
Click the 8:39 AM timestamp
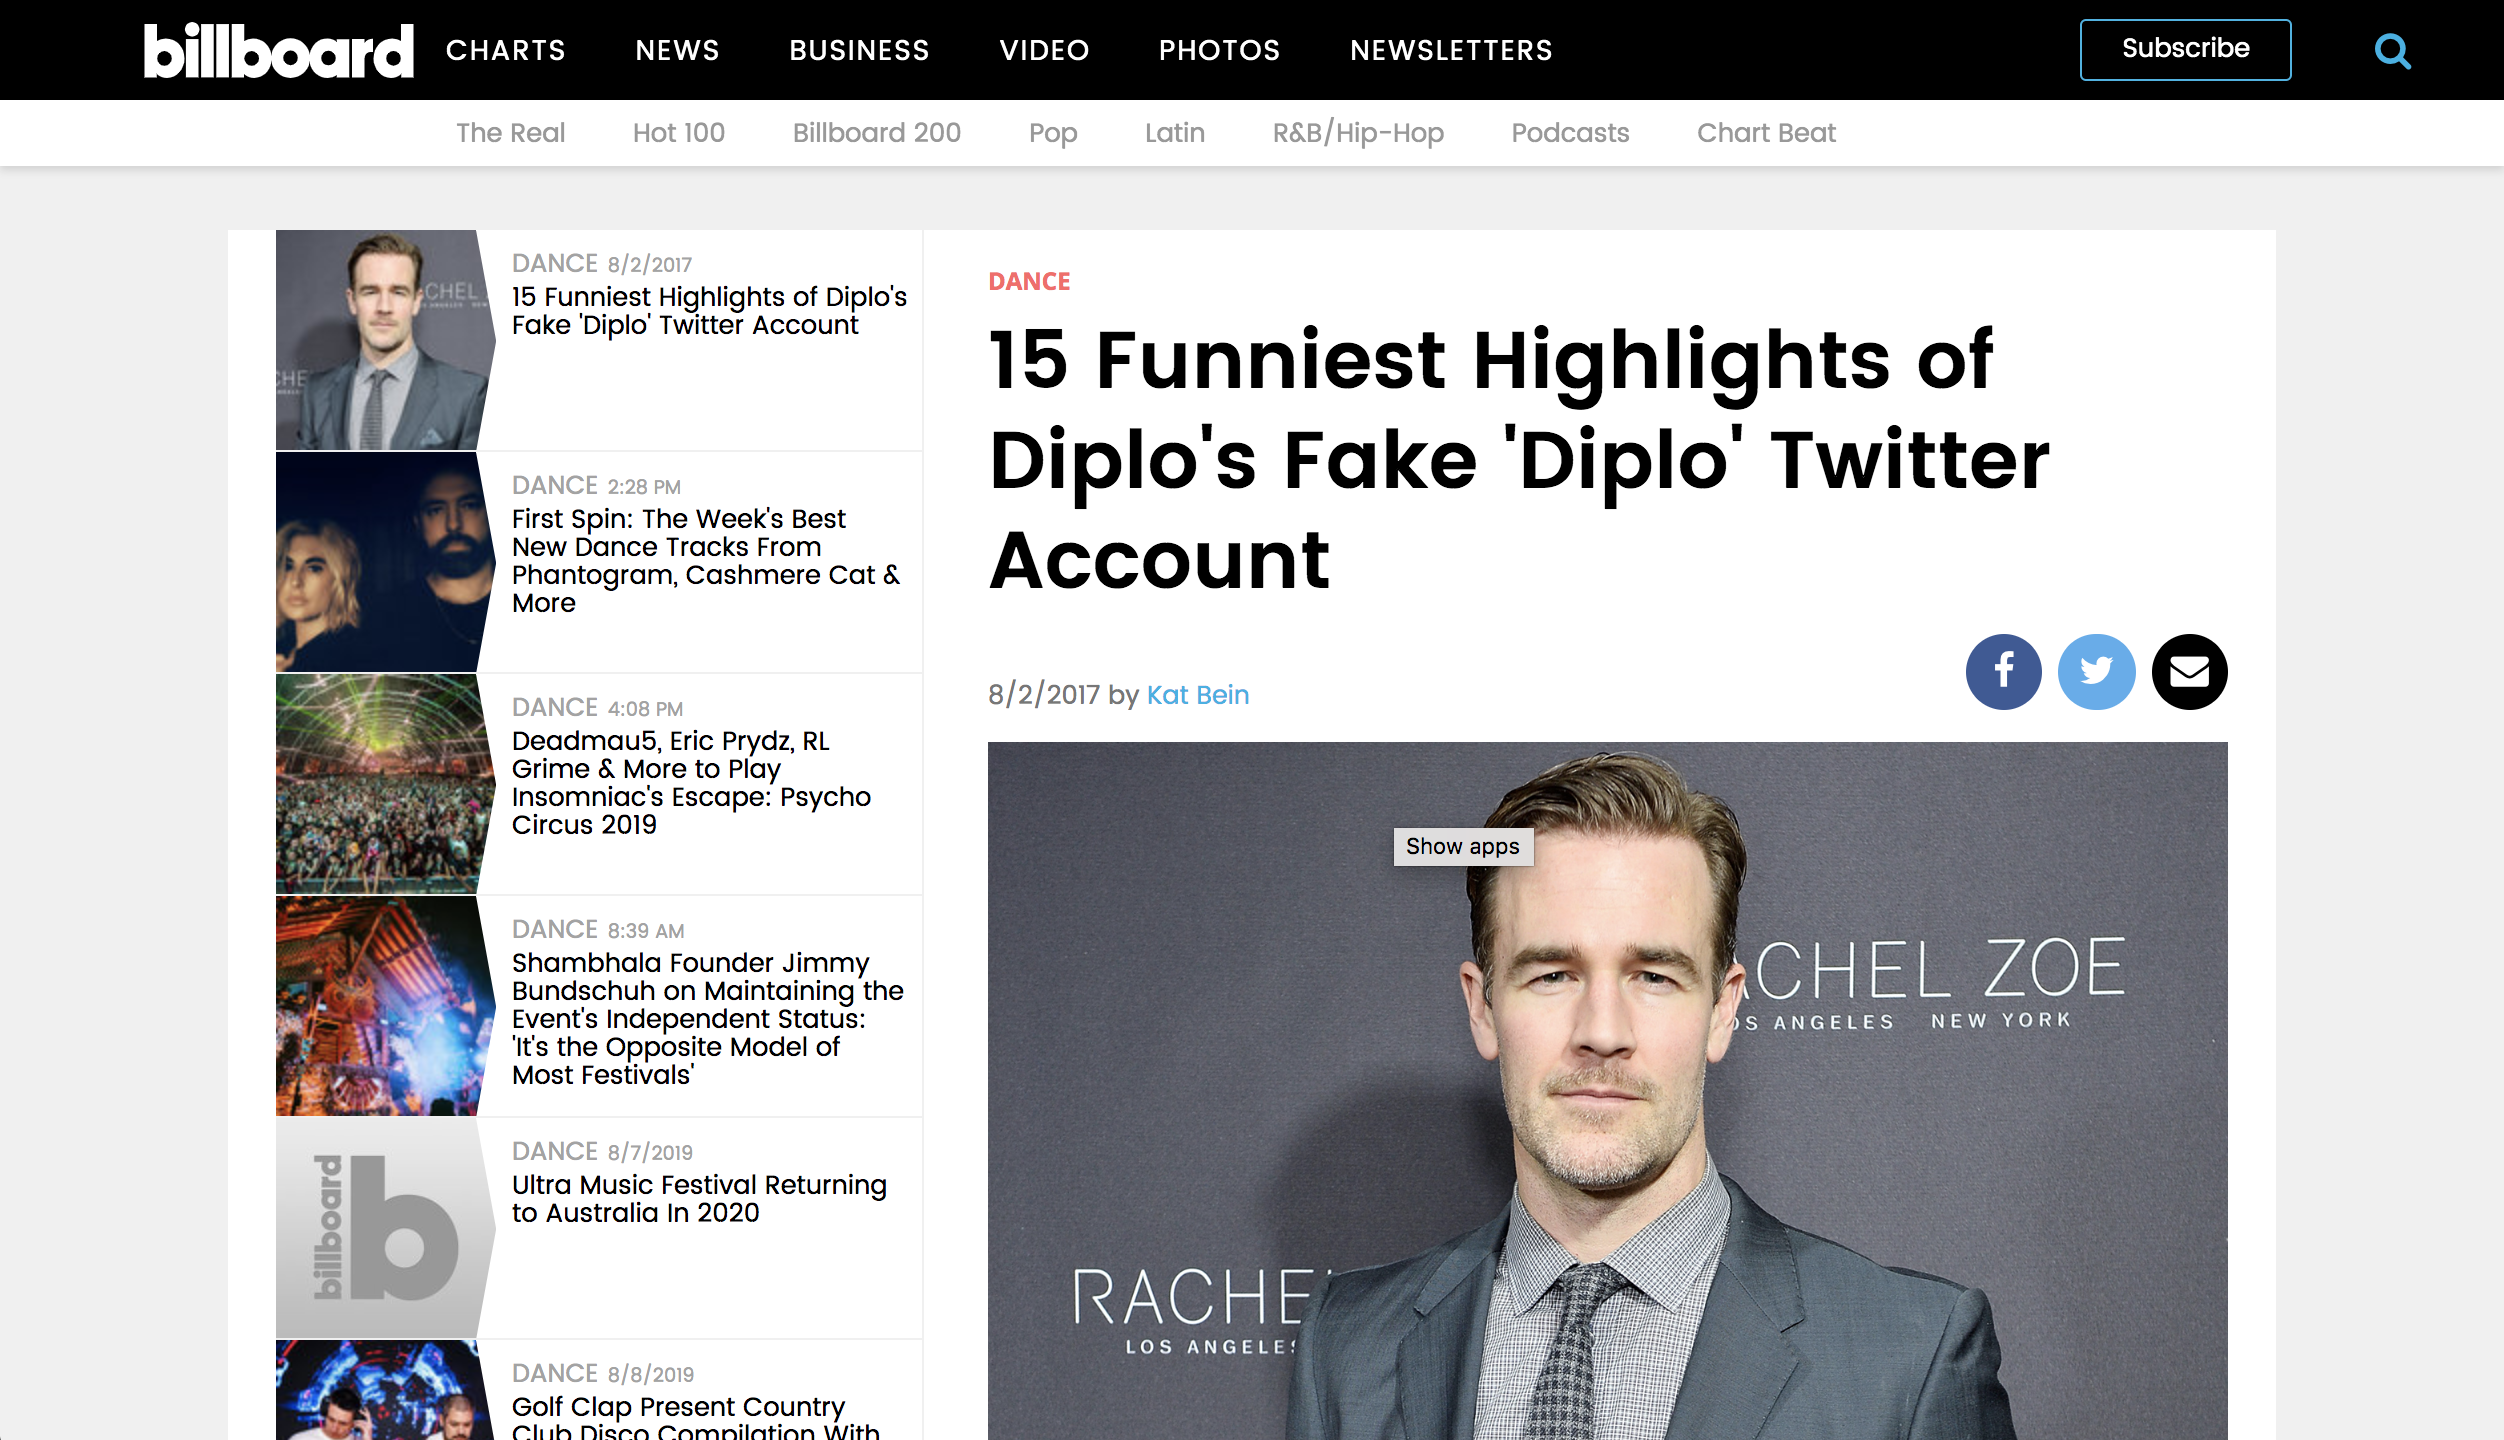[645, 931]
